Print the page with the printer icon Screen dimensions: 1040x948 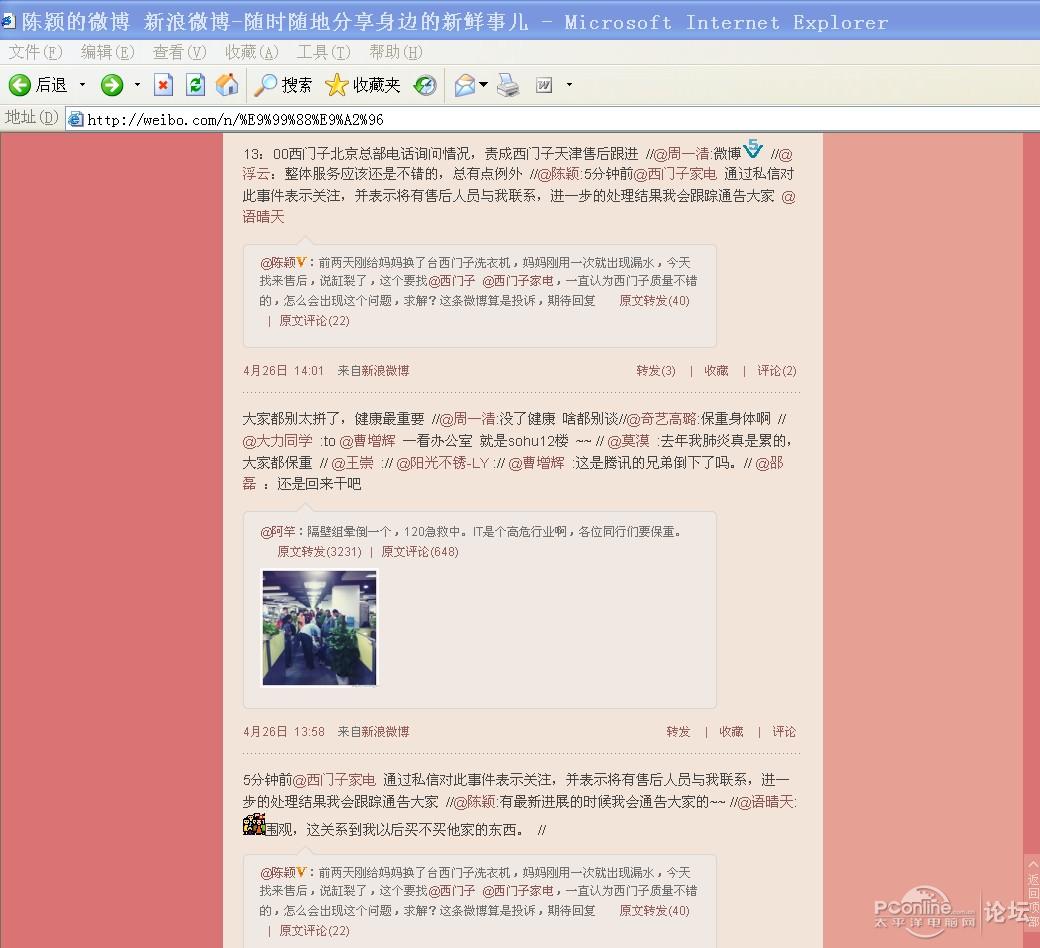coord(508,85)
